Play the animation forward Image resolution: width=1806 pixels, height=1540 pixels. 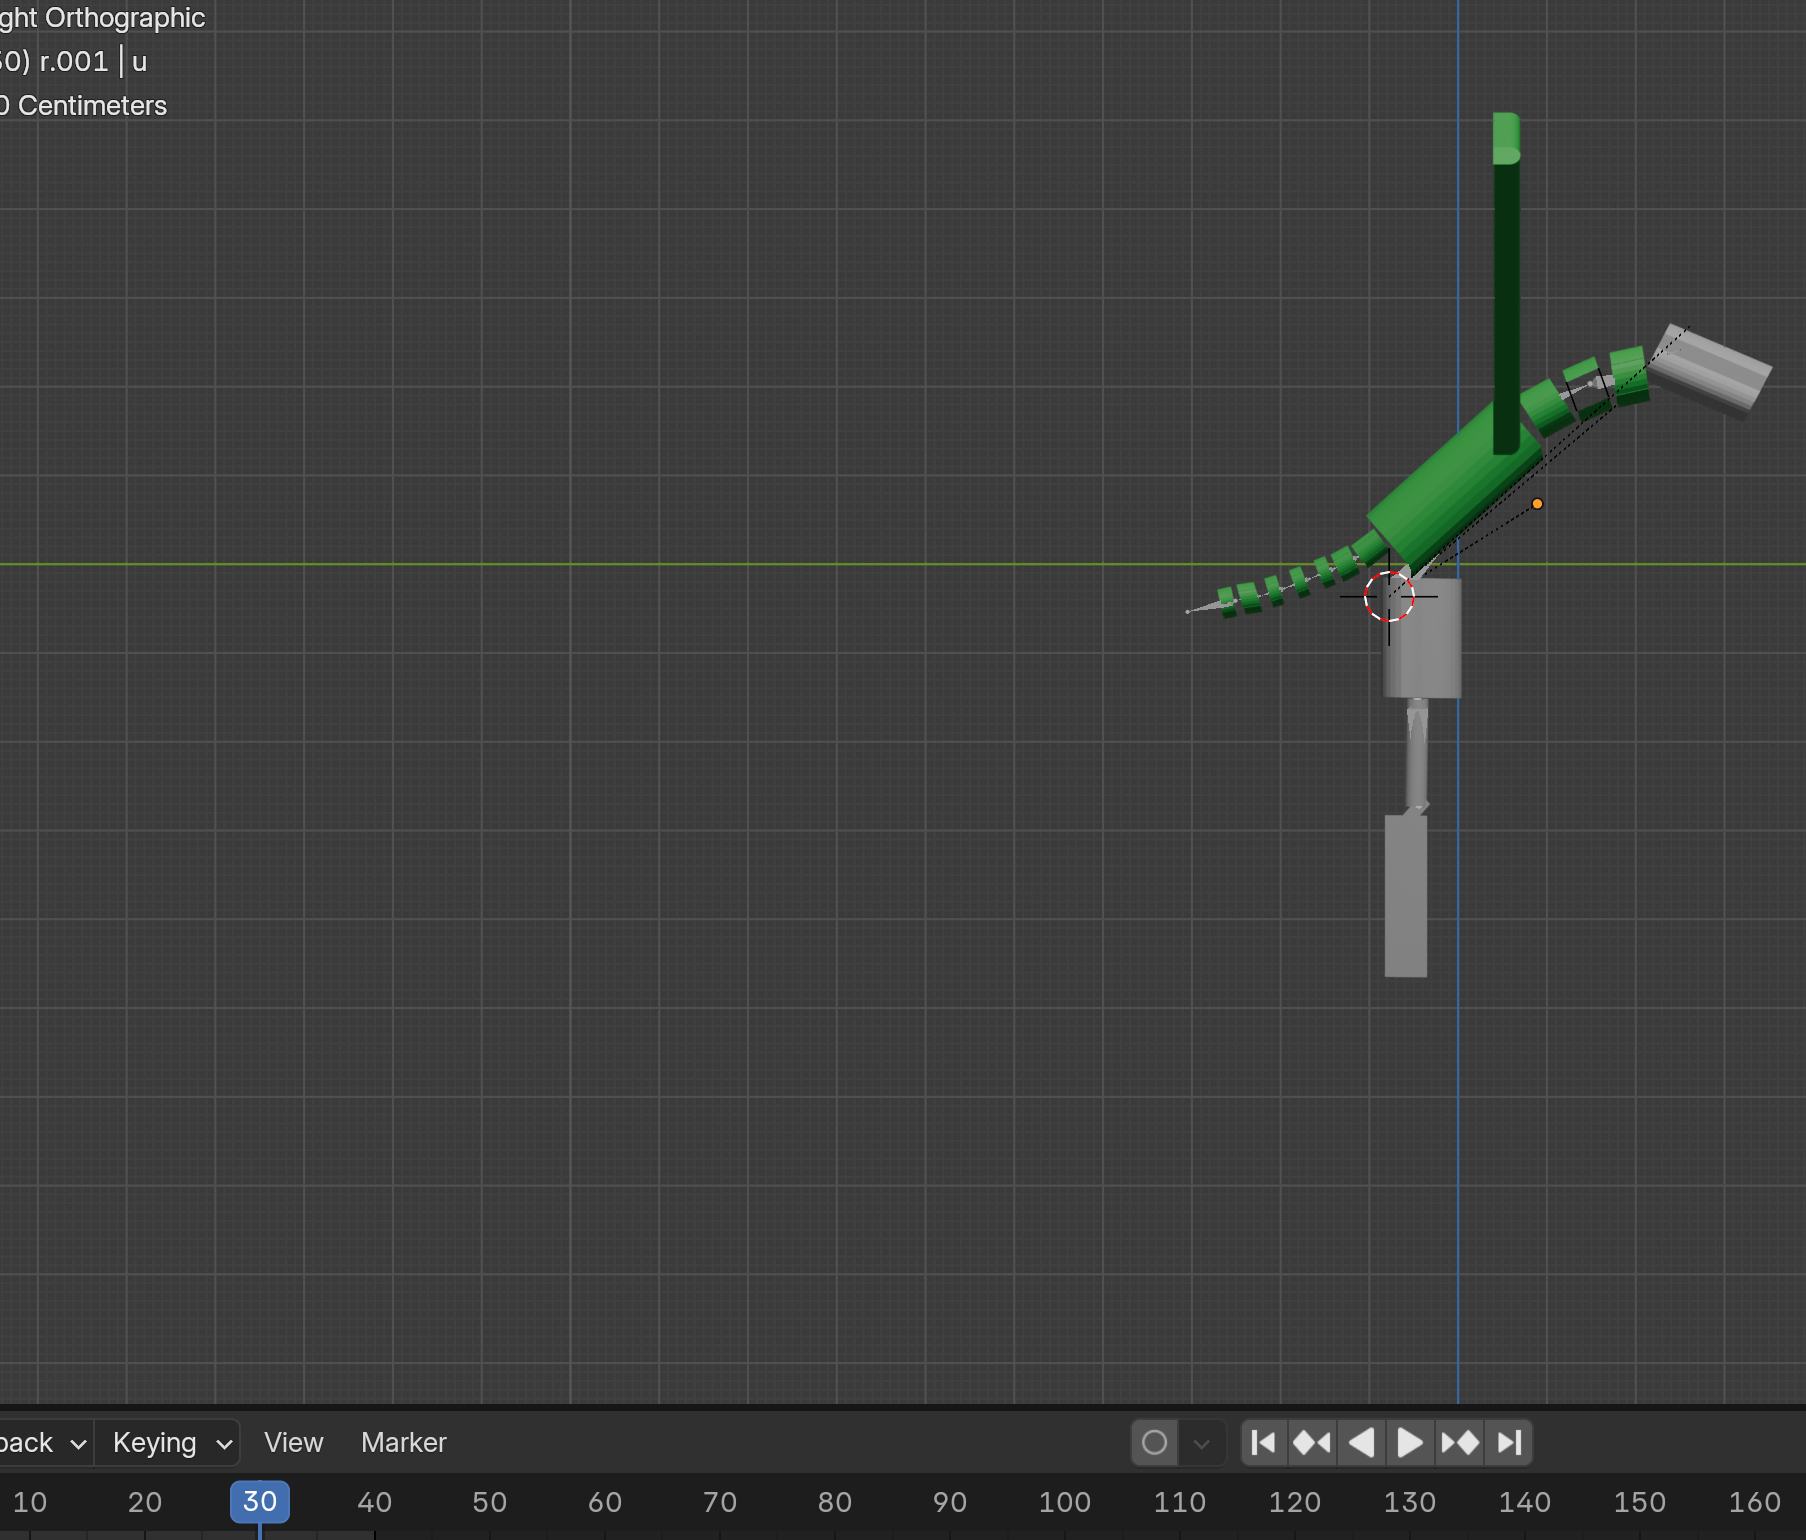tap(1410, 1443)
